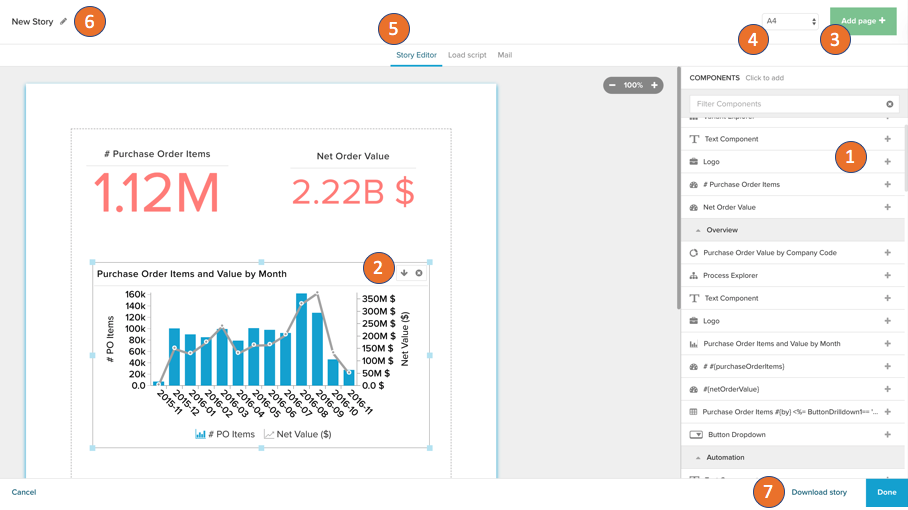Add the Button Dropdown component
This screenshot has height=510, width=908.
[887, 435]
